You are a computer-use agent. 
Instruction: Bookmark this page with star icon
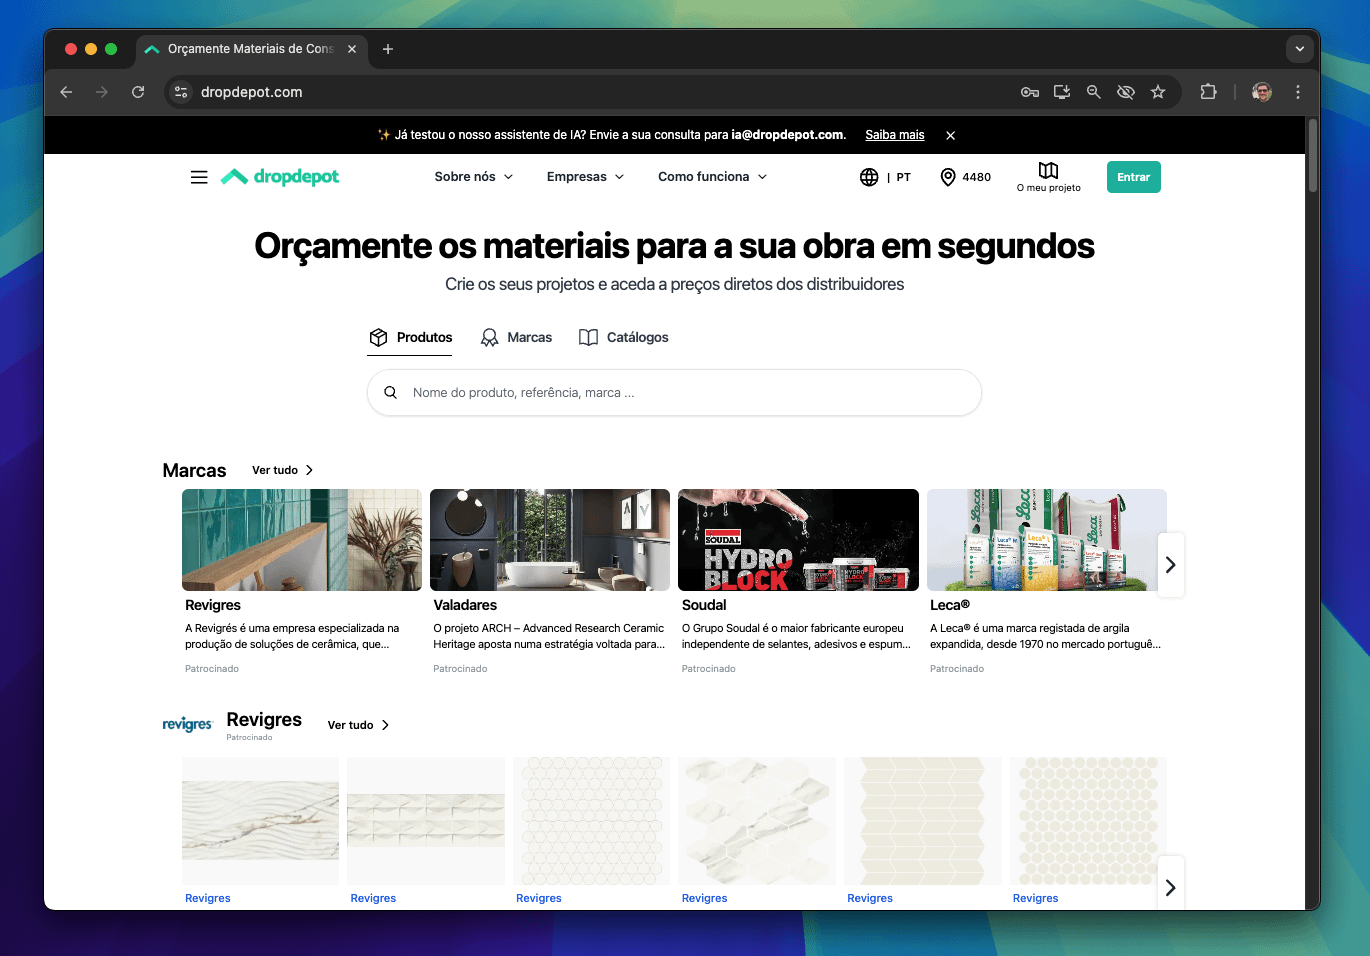pyautogui.click(x=1158, y=92)
